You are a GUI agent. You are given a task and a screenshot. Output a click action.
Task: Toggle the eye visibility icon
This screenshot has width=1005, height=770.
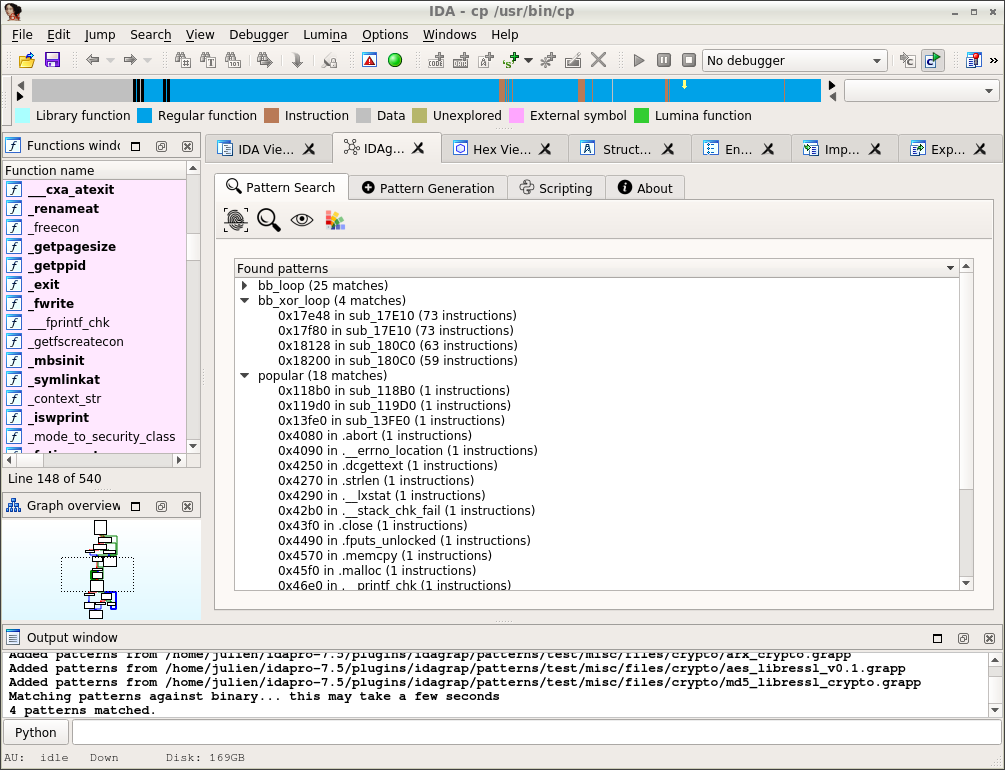click(302, 220)
